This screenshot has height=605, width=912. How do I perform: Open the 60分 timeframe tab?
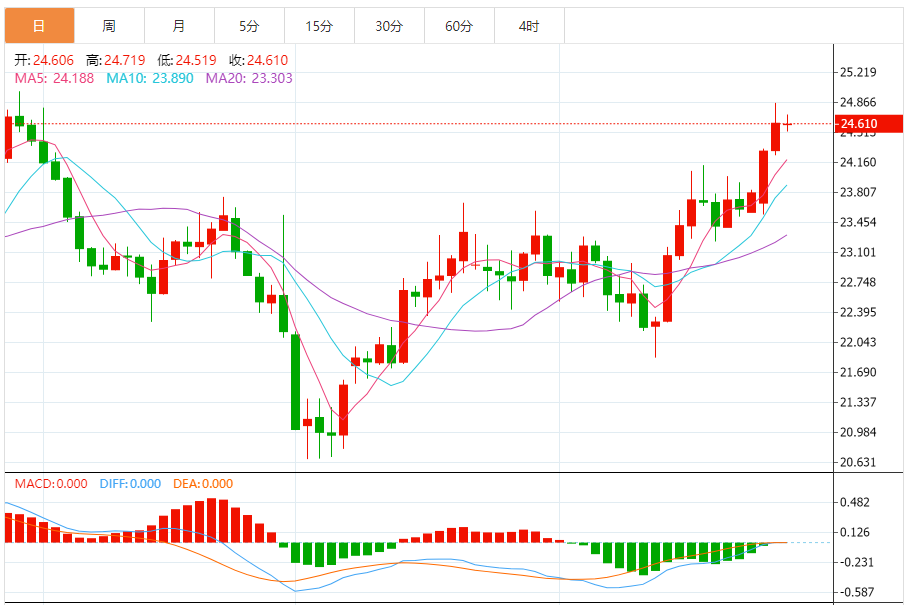point(459,26)
